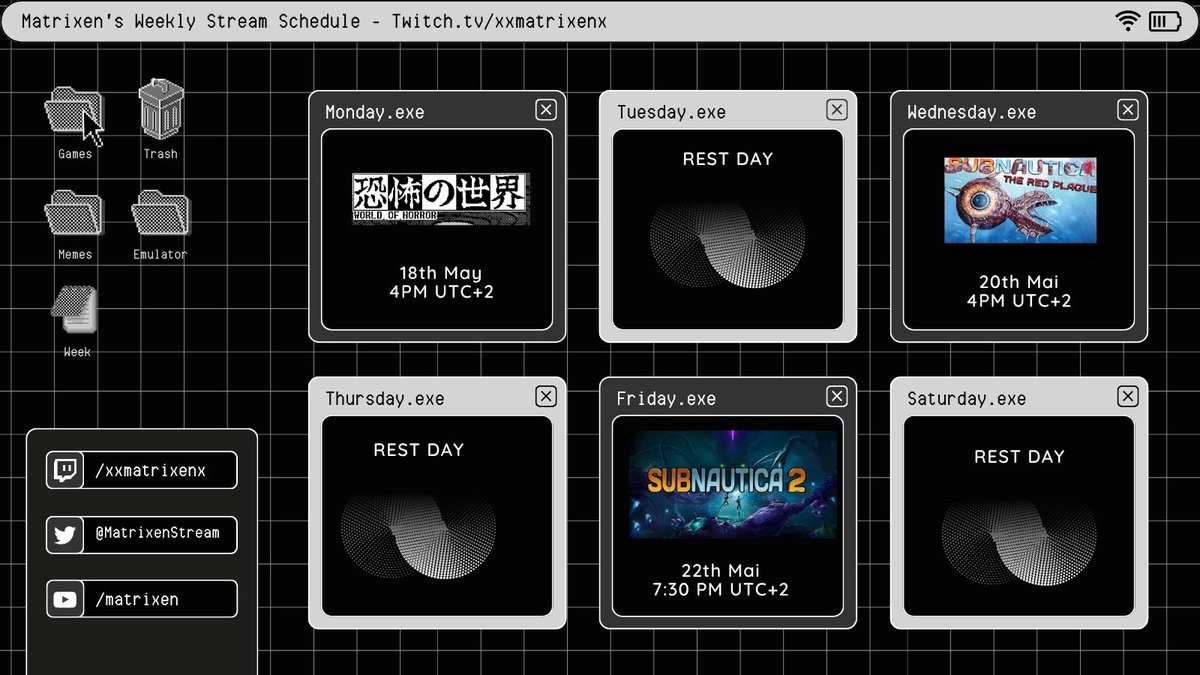Click the YouTube play icon
1200x675 pixels.
point(66,599)
